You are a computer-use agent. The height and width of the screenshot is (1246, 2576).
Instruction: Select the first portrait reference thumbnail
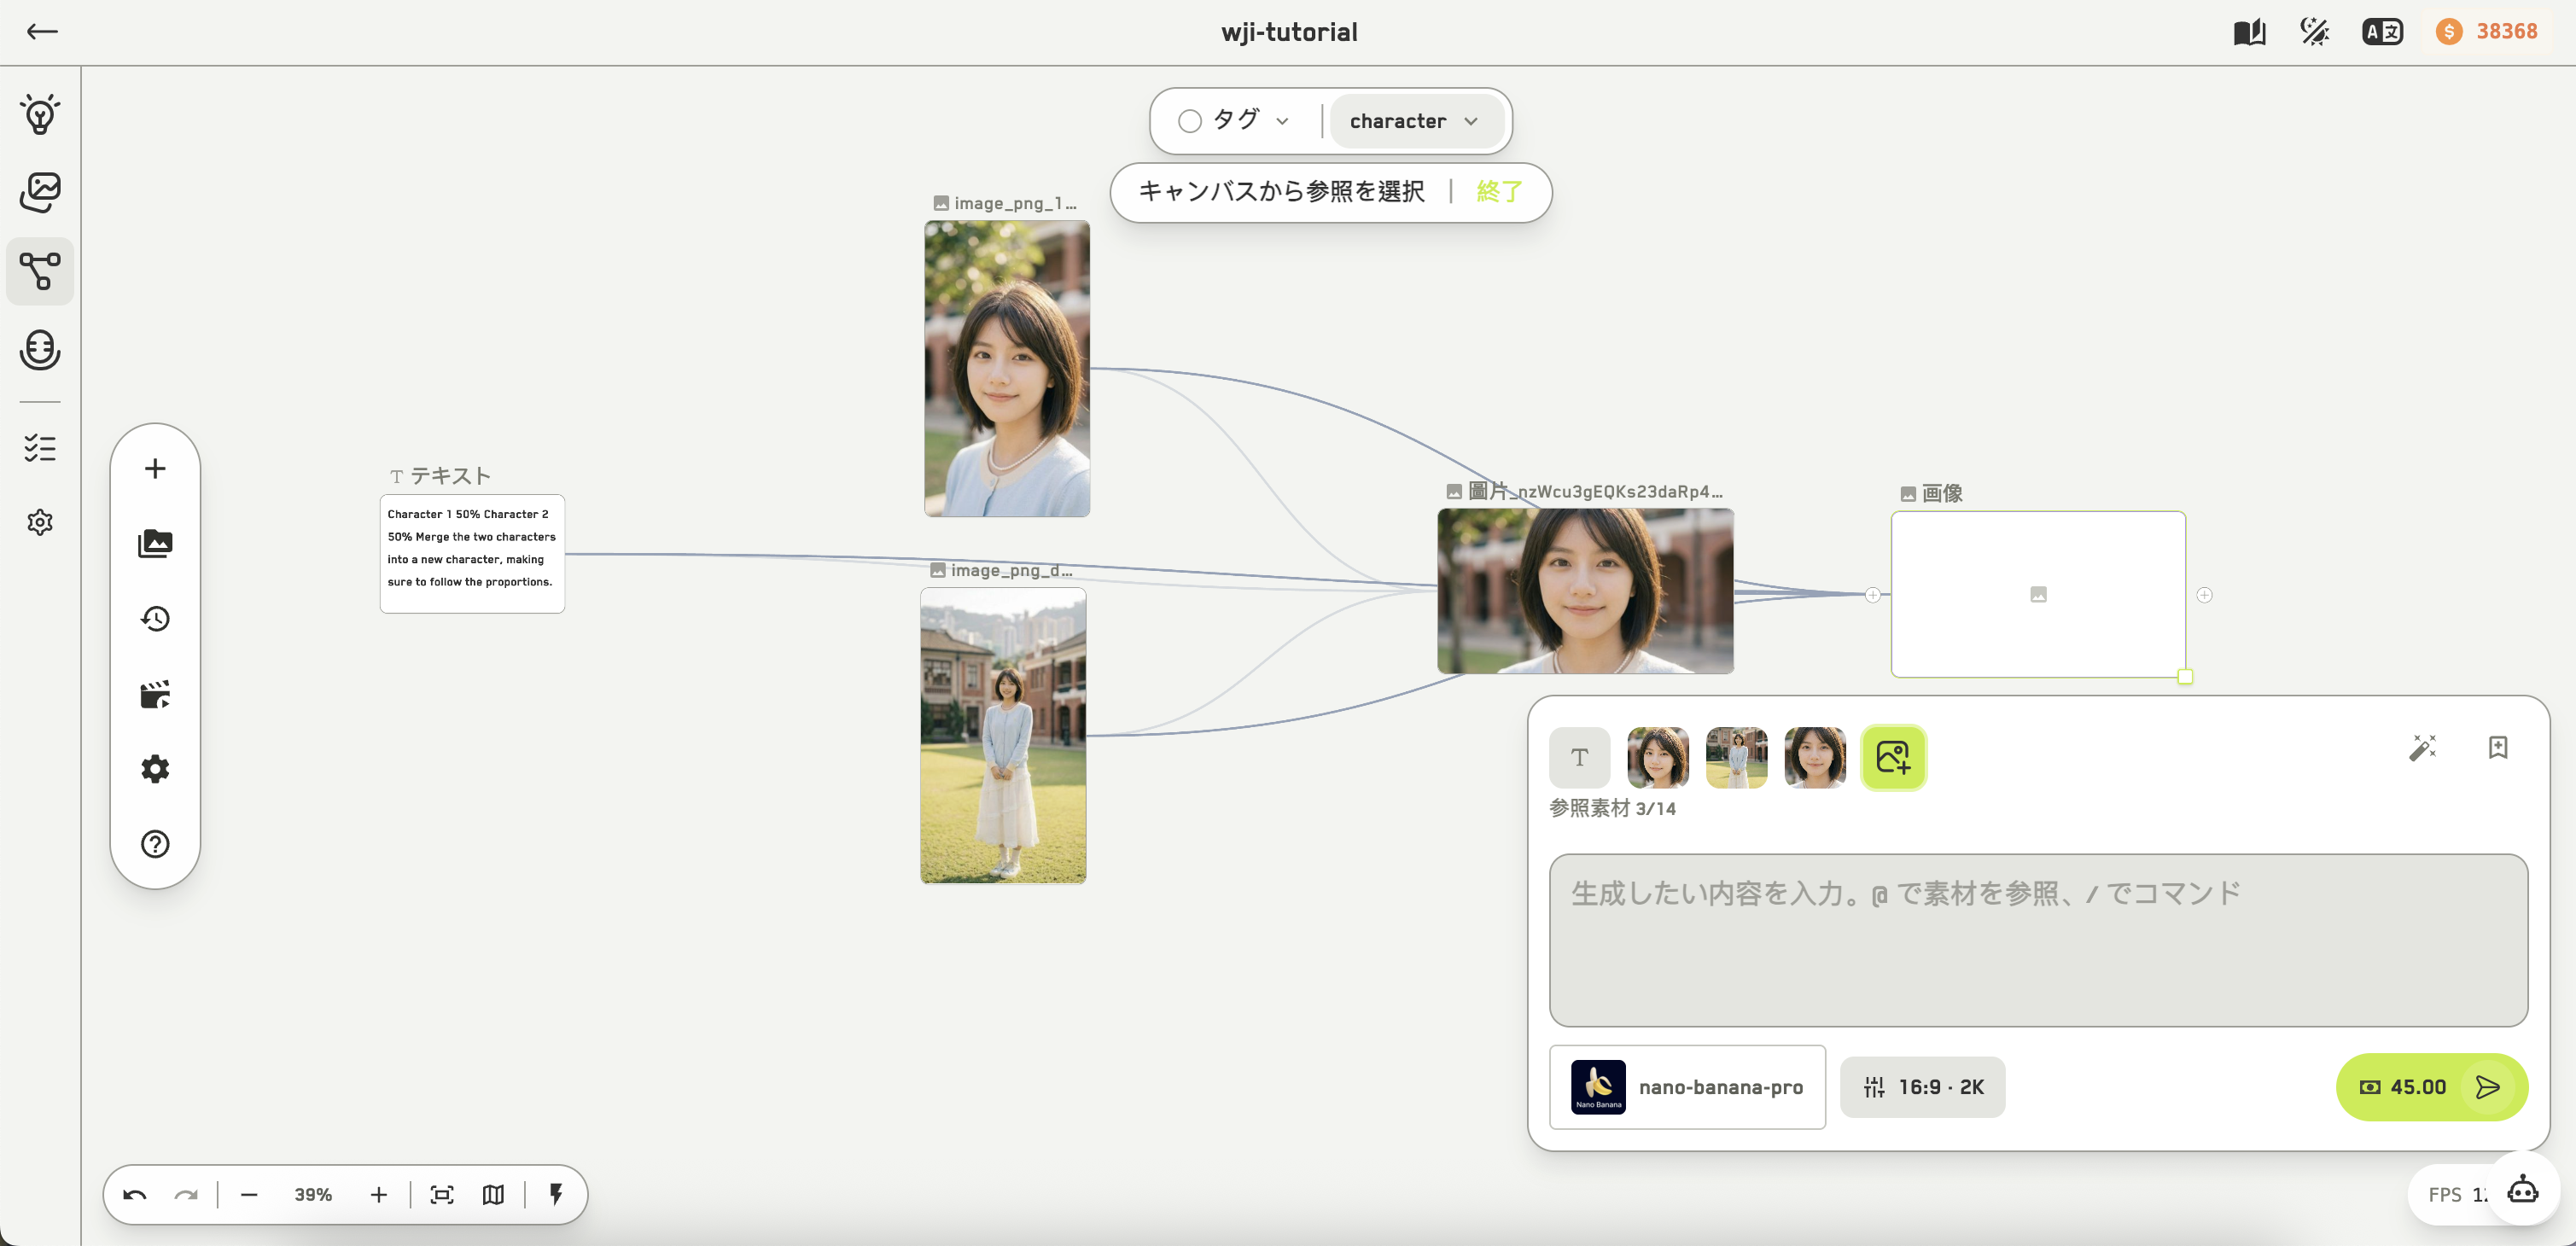pos(1658,758)
